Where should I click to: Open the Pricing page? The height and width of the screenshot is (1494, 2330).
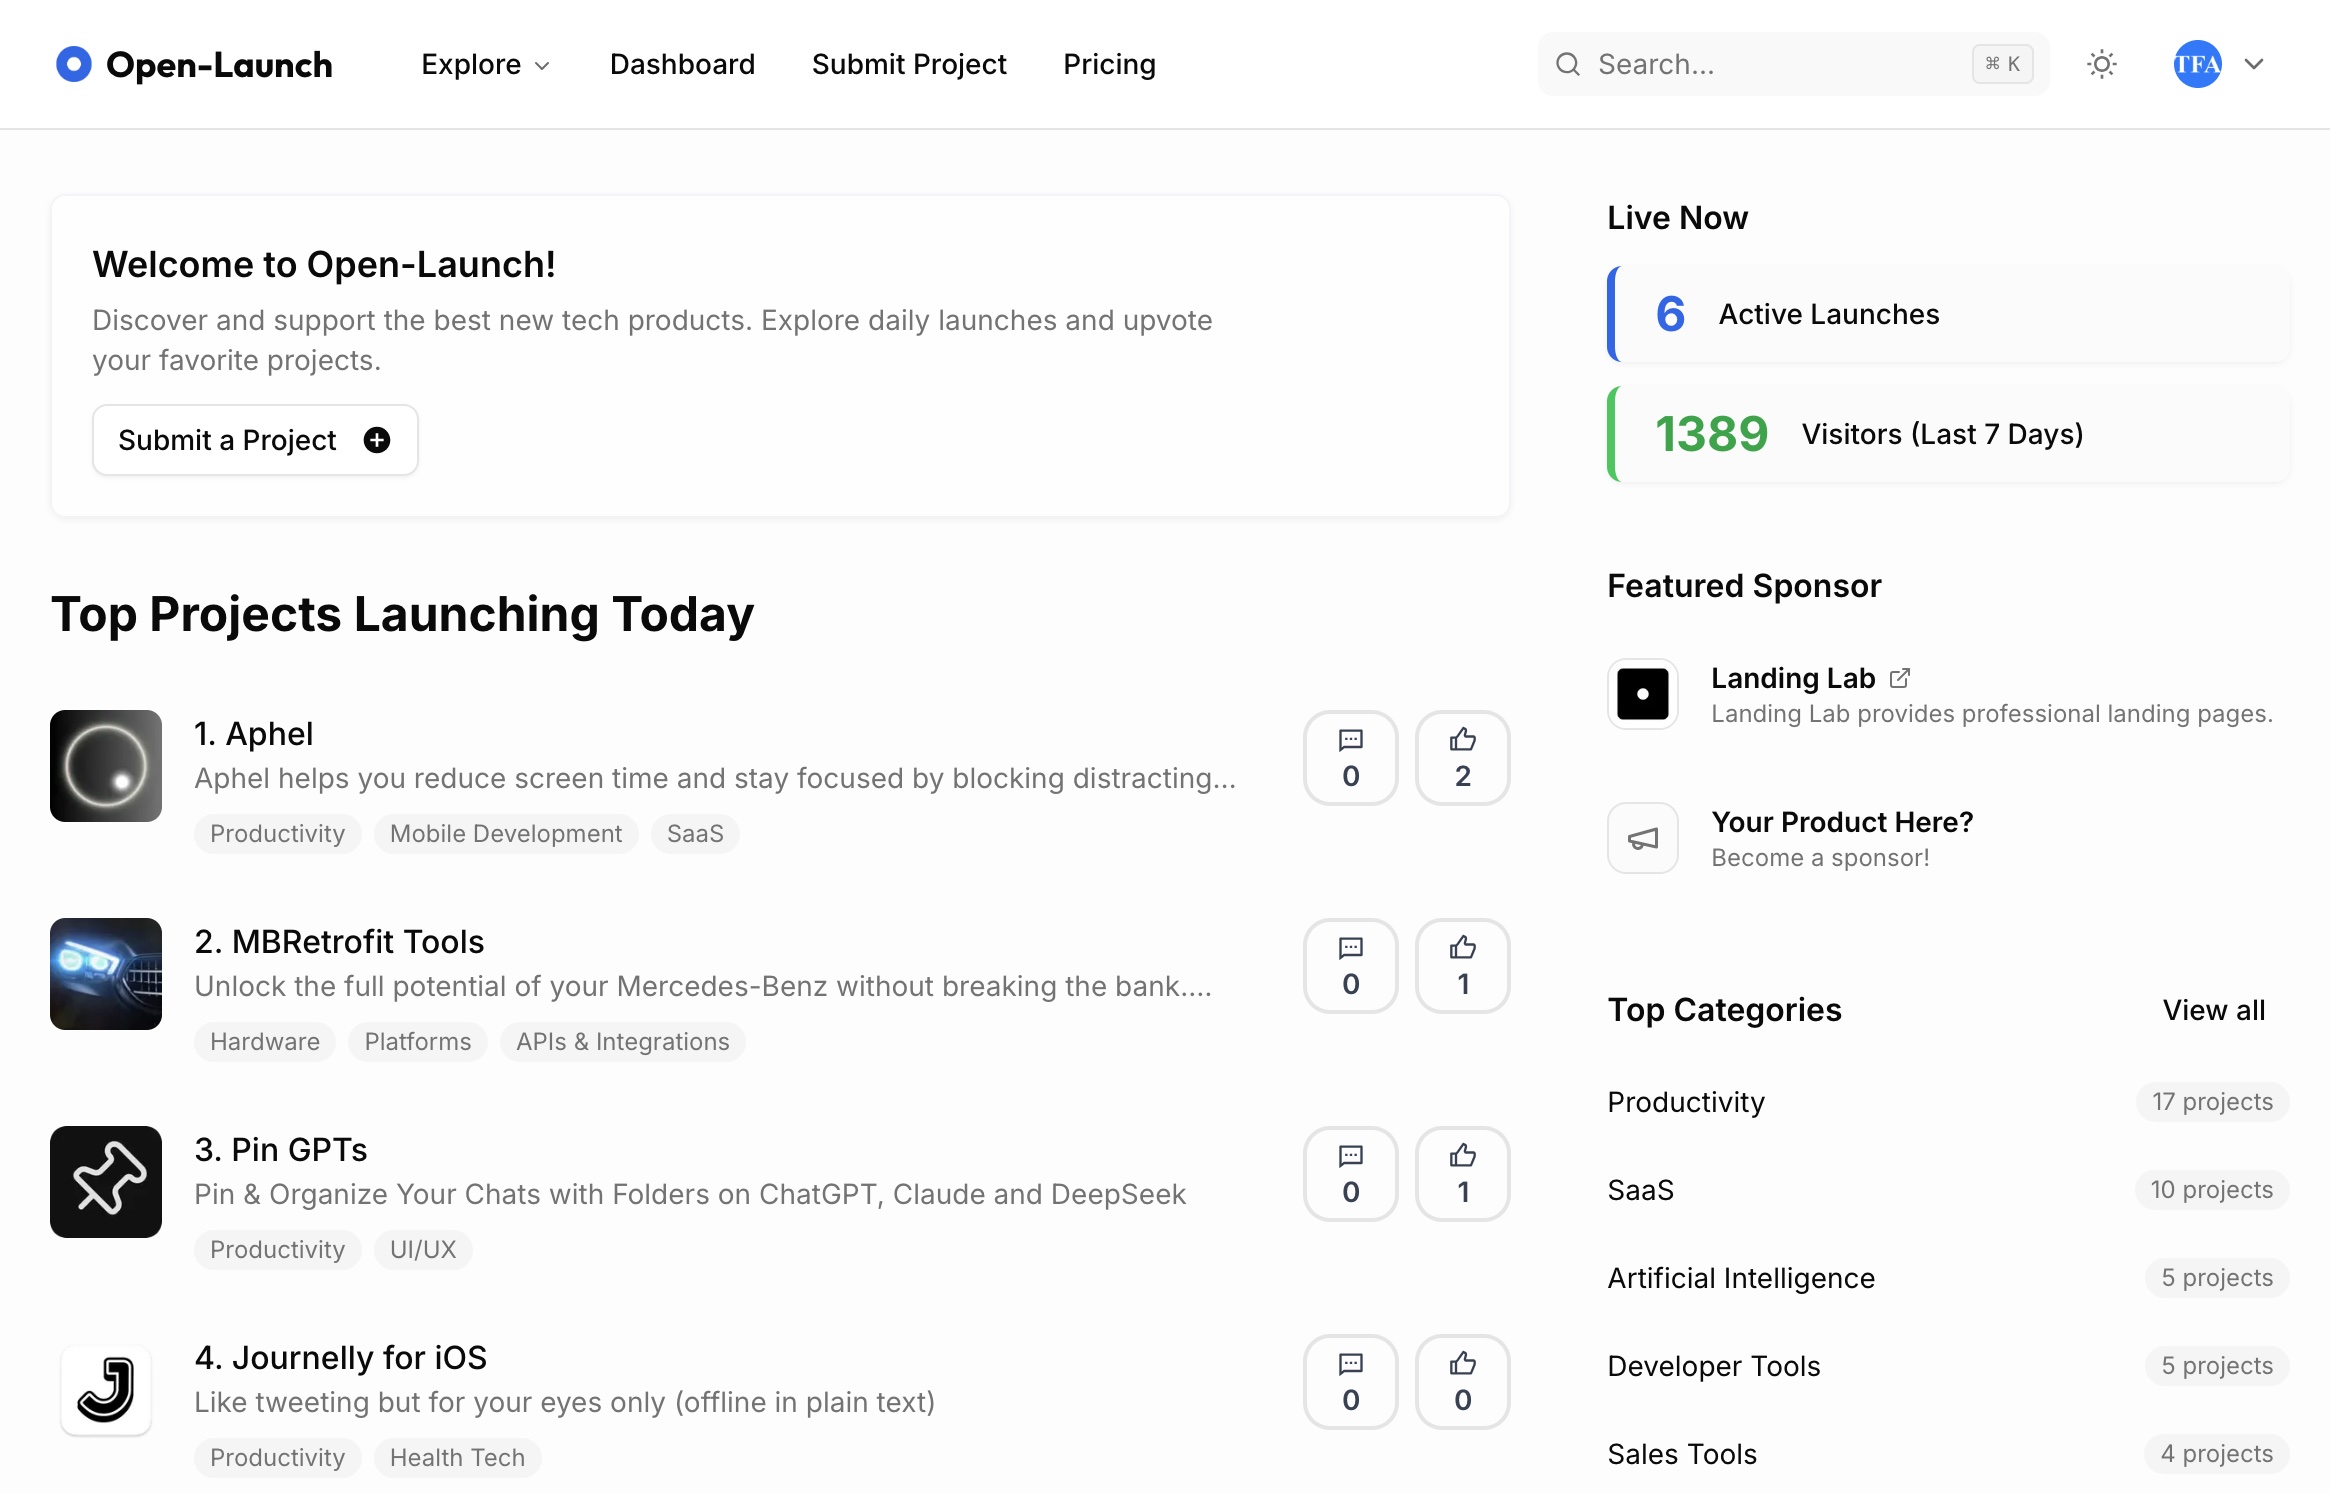pyautogui.click(x=1109, y=64)
